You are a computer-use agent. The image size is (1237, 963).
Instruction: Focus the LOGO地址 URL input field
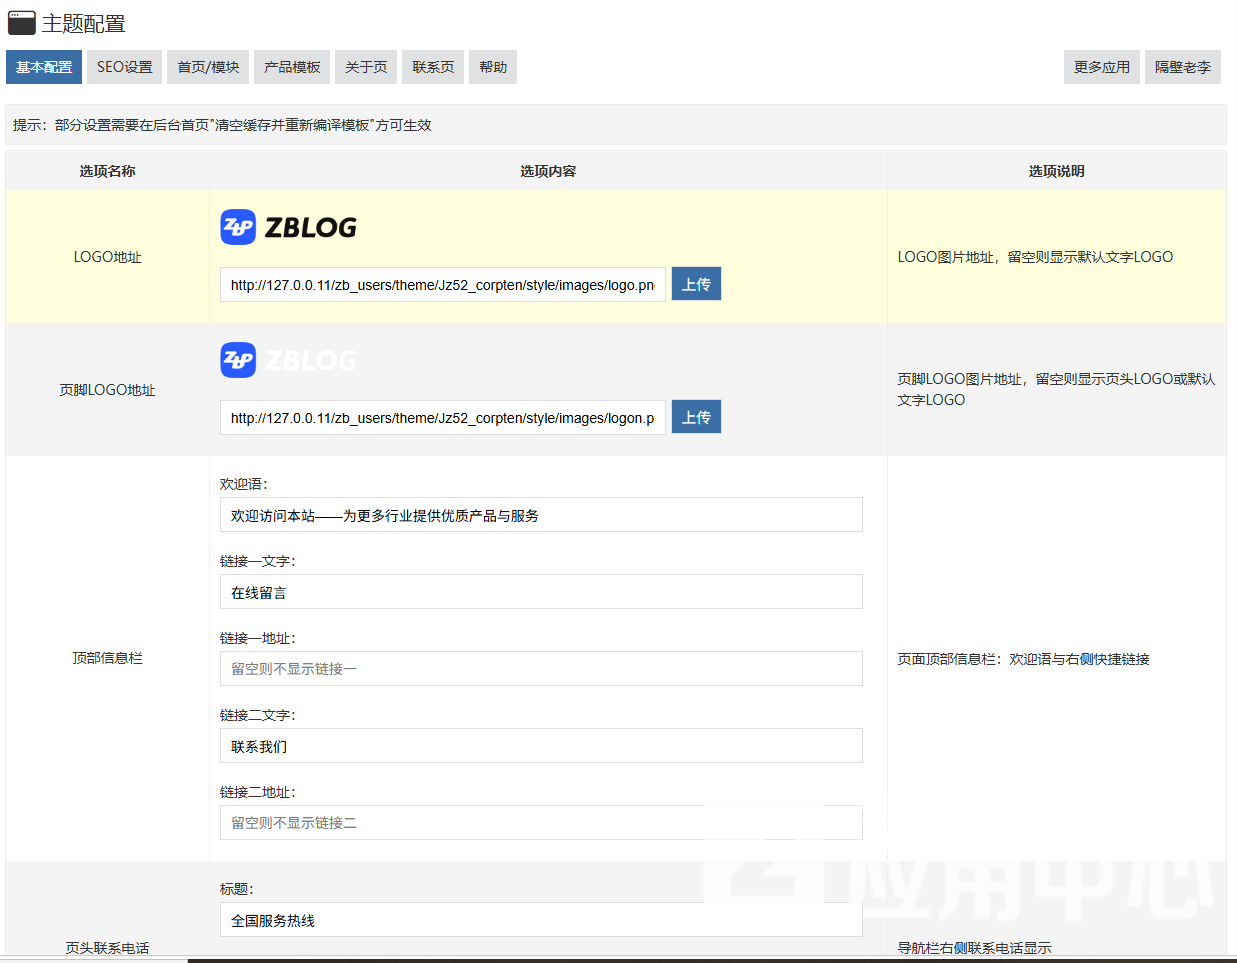(x=443, y=285)
